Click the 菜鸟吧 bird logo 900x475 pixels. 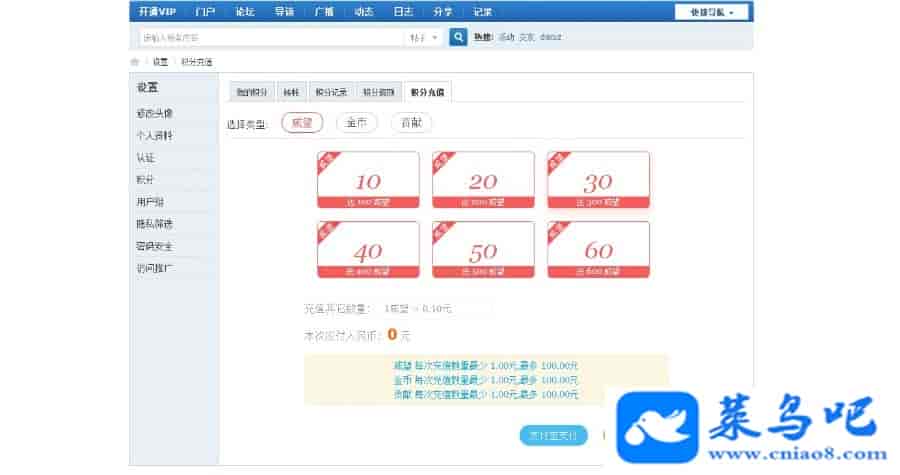click(657, 427)
